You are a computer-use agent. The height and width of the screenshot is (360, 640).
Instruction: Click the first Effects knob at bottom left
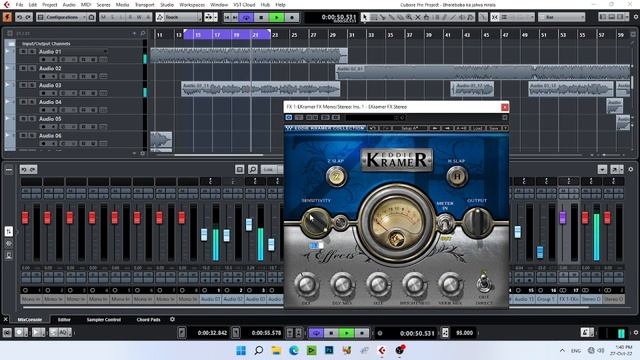(x=306, y=285)
